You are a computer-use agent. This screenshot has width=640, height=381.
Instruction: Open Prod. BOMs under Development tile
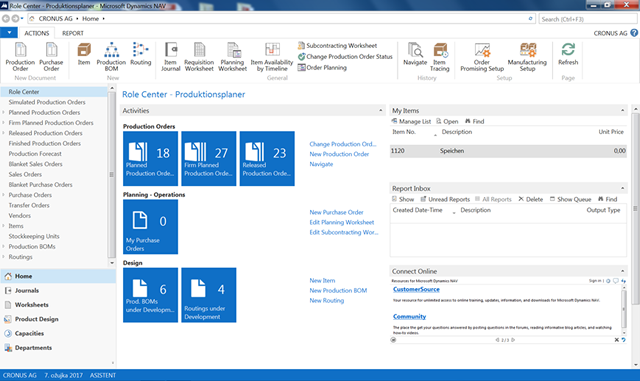click(150, 295)
